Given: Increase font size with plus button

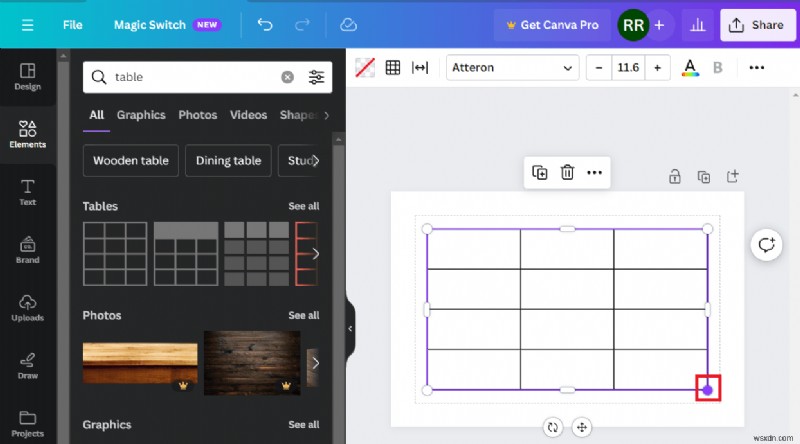Looking at the screenshot, I should (x=657, y=67).
